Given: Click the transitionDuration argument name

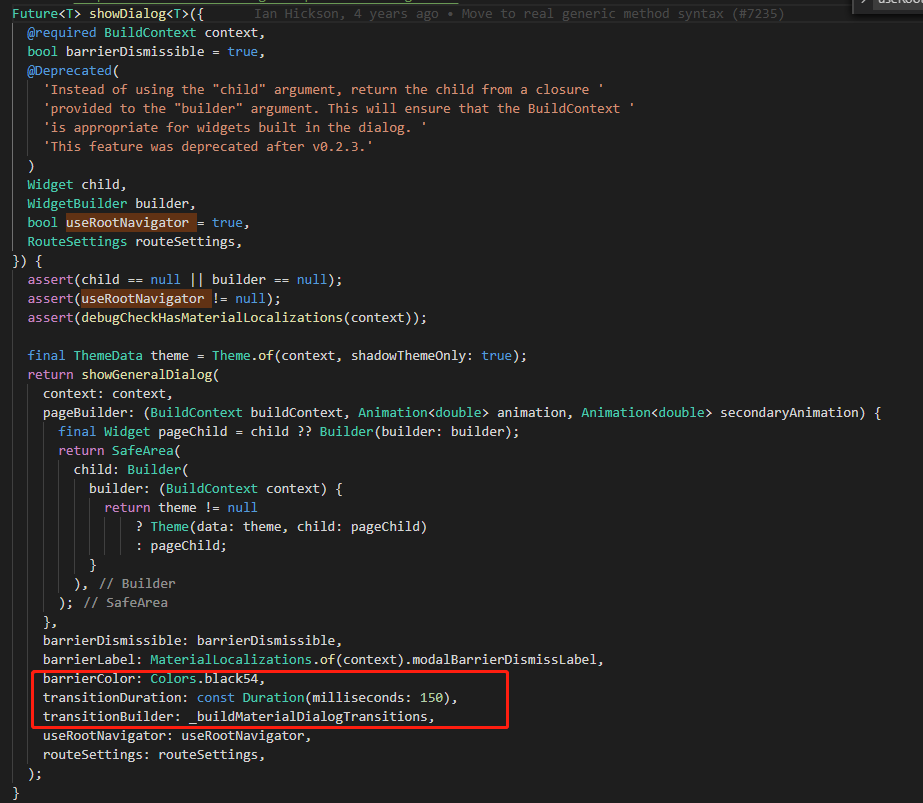Looking at the screenshot, I should click(111, 698).
